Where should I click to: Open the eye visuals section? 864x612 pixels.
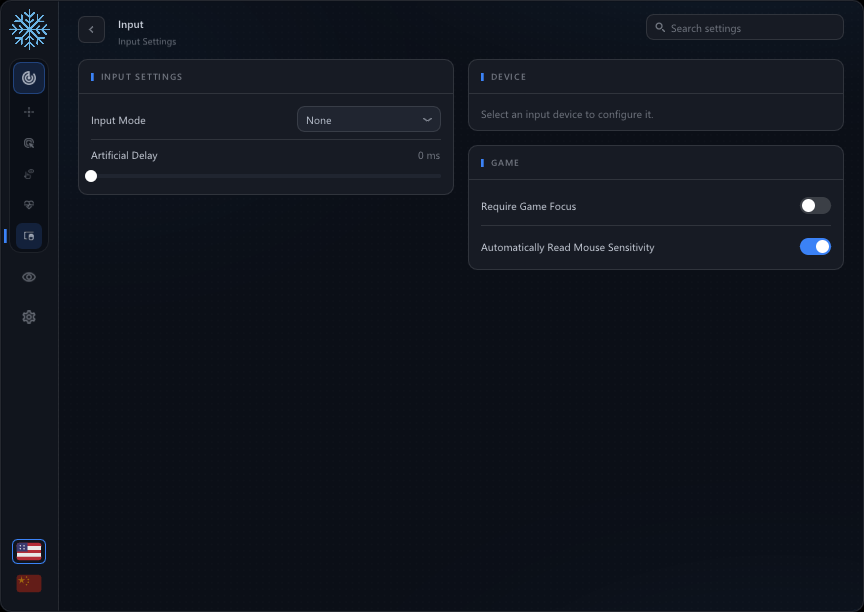point(29,277)
